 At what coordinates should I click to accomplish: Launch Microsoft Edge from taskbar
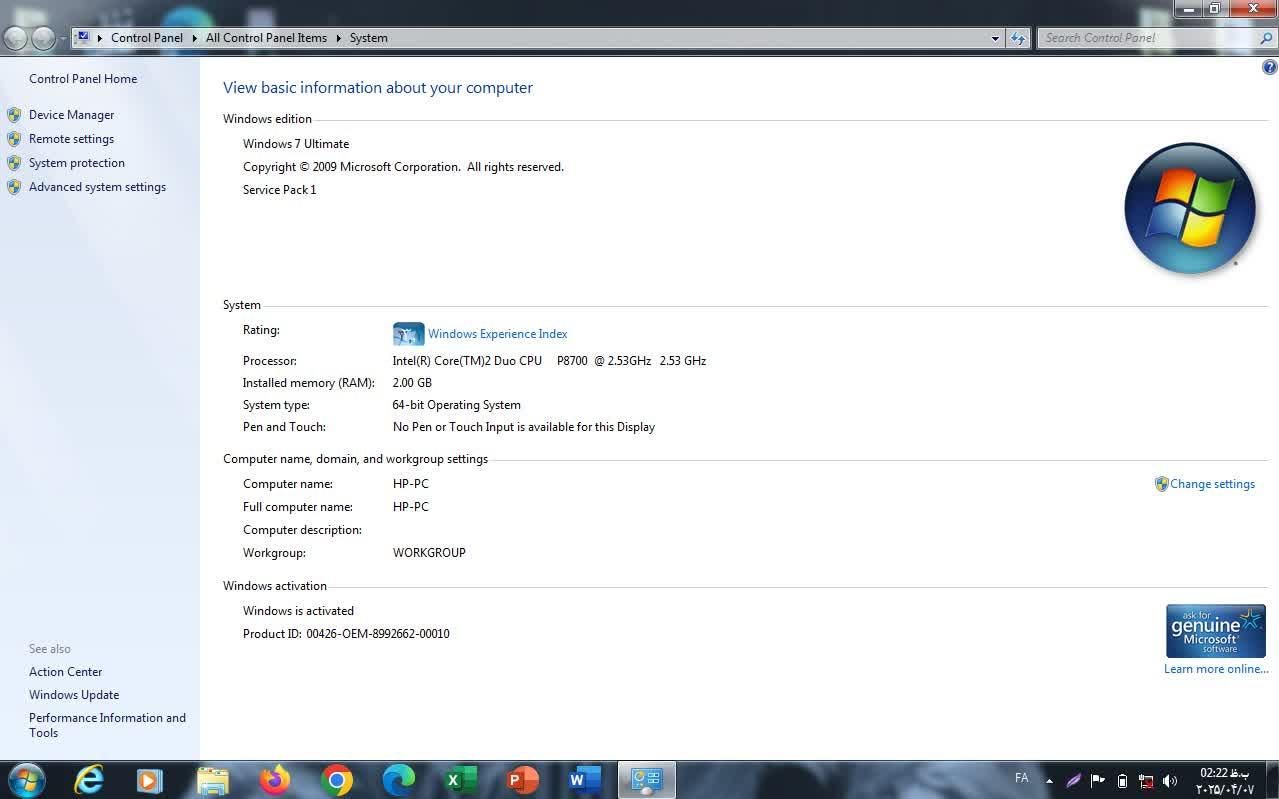pos(399,780)
